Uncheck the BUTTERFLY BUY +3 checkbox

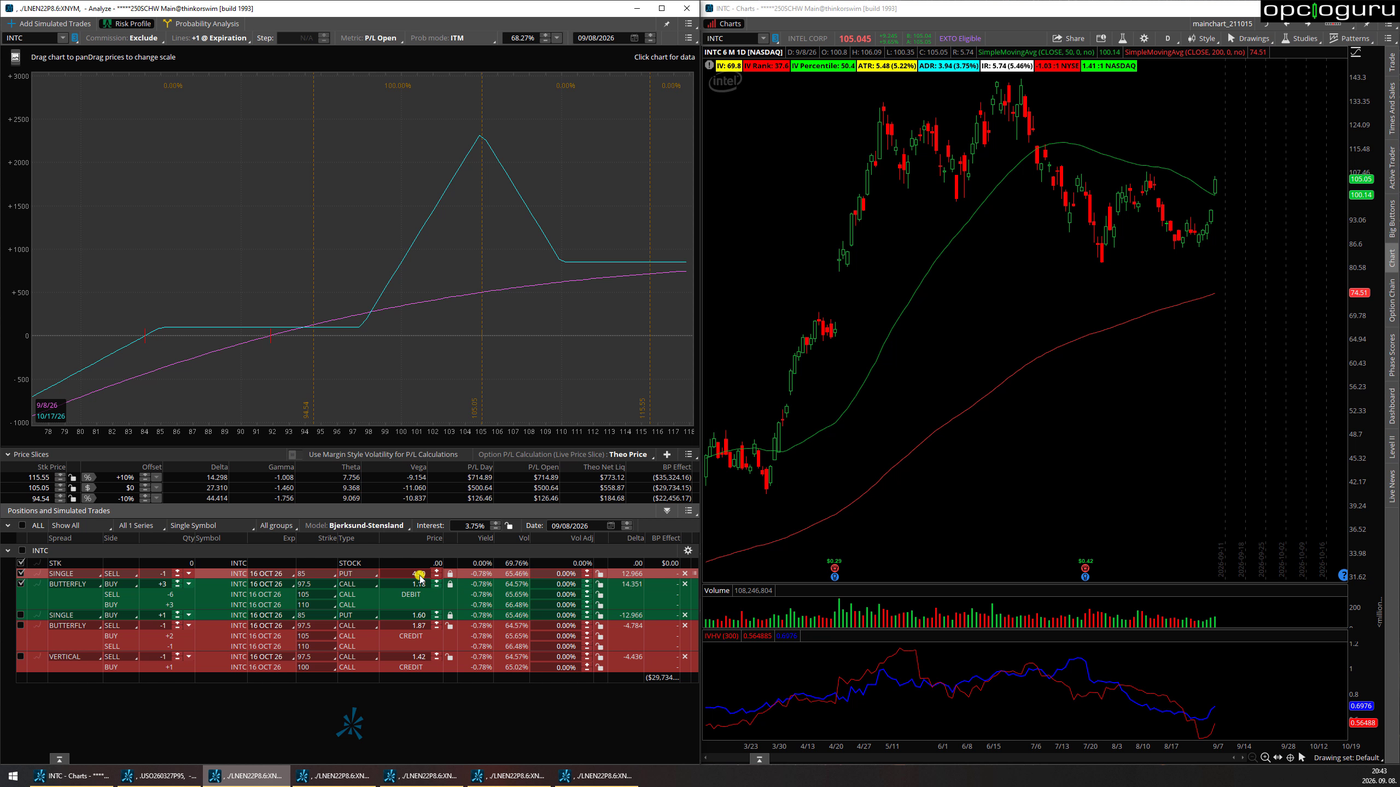click(x=21, y=584)
